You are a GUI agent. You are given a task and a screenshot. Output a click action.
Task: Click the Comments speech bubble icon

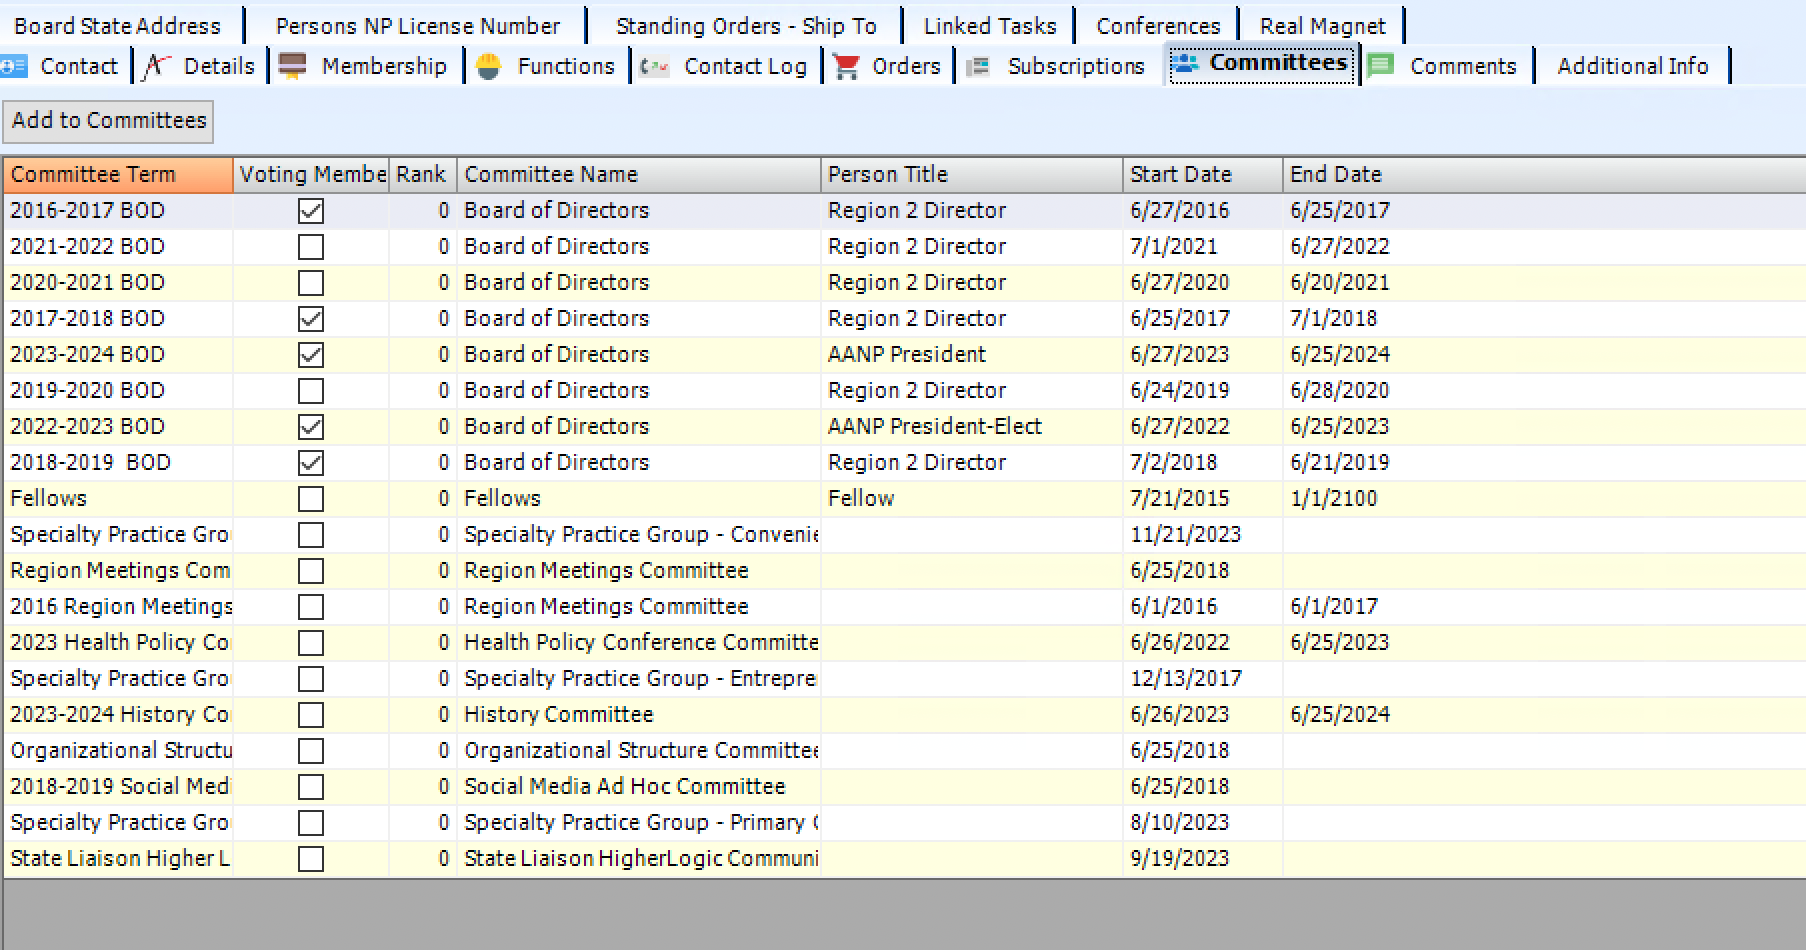click(1381, 64)
